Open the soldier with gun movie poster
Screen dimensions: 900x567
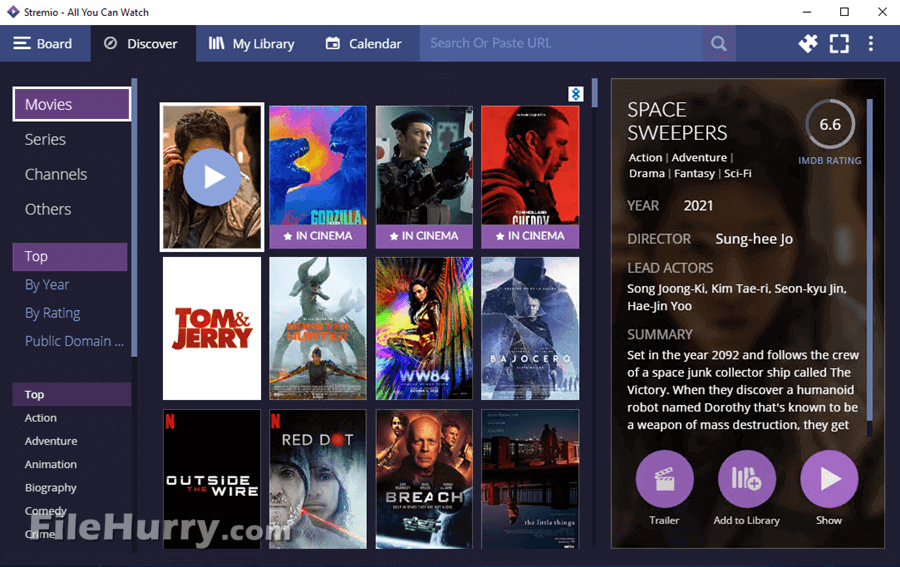(x=424, y=176)
